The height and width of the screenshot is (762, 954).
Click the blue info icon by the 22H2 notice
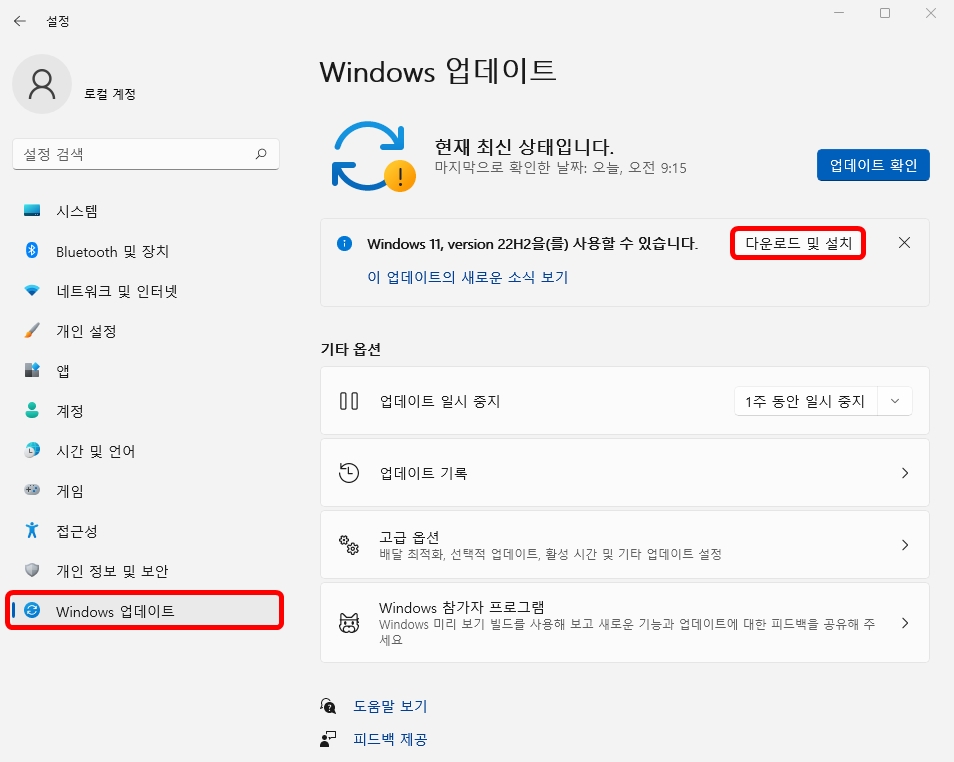[344, 244]
